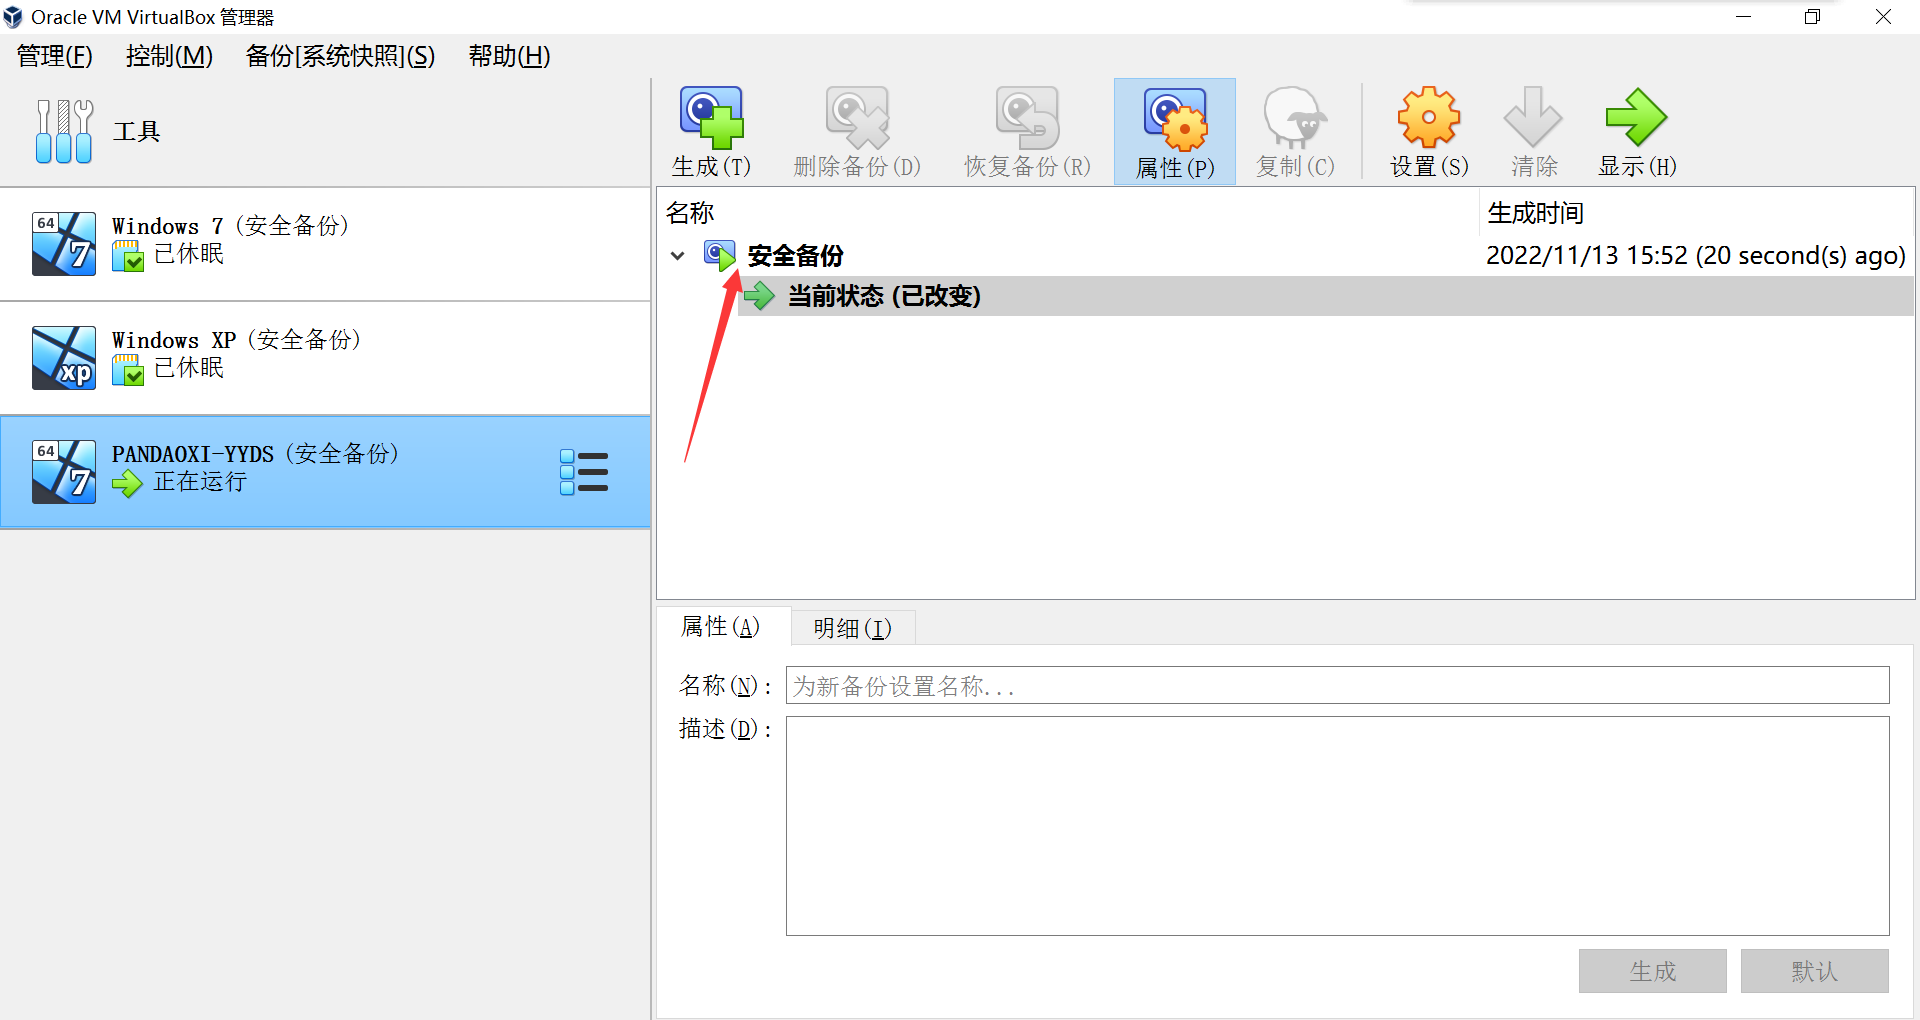Open the 备份[系统快照](S) menu
Image resolution: width=1920 pixels, height=1020 pixels.
(340, 56)
